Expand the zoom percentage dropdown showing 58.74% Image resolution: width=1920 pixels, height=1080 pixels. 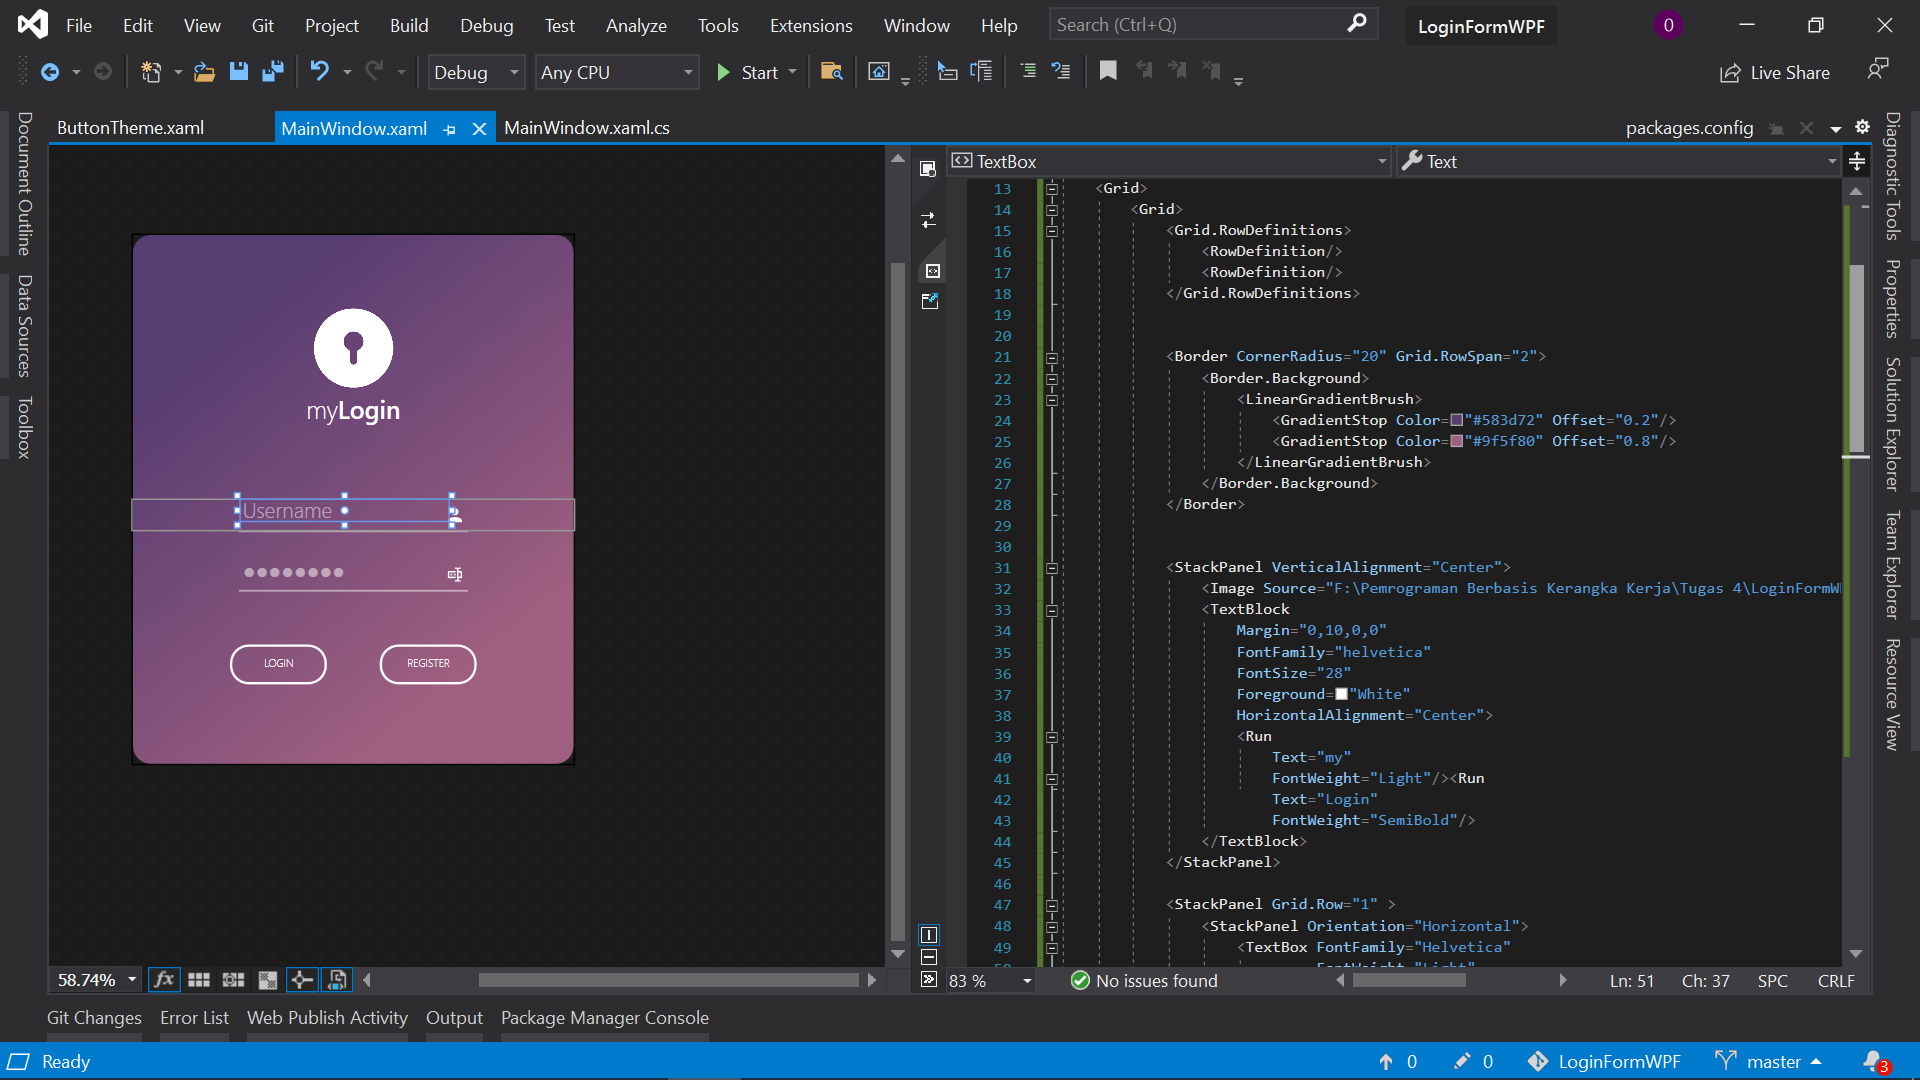pyautogui.click(x=131, y=980)
